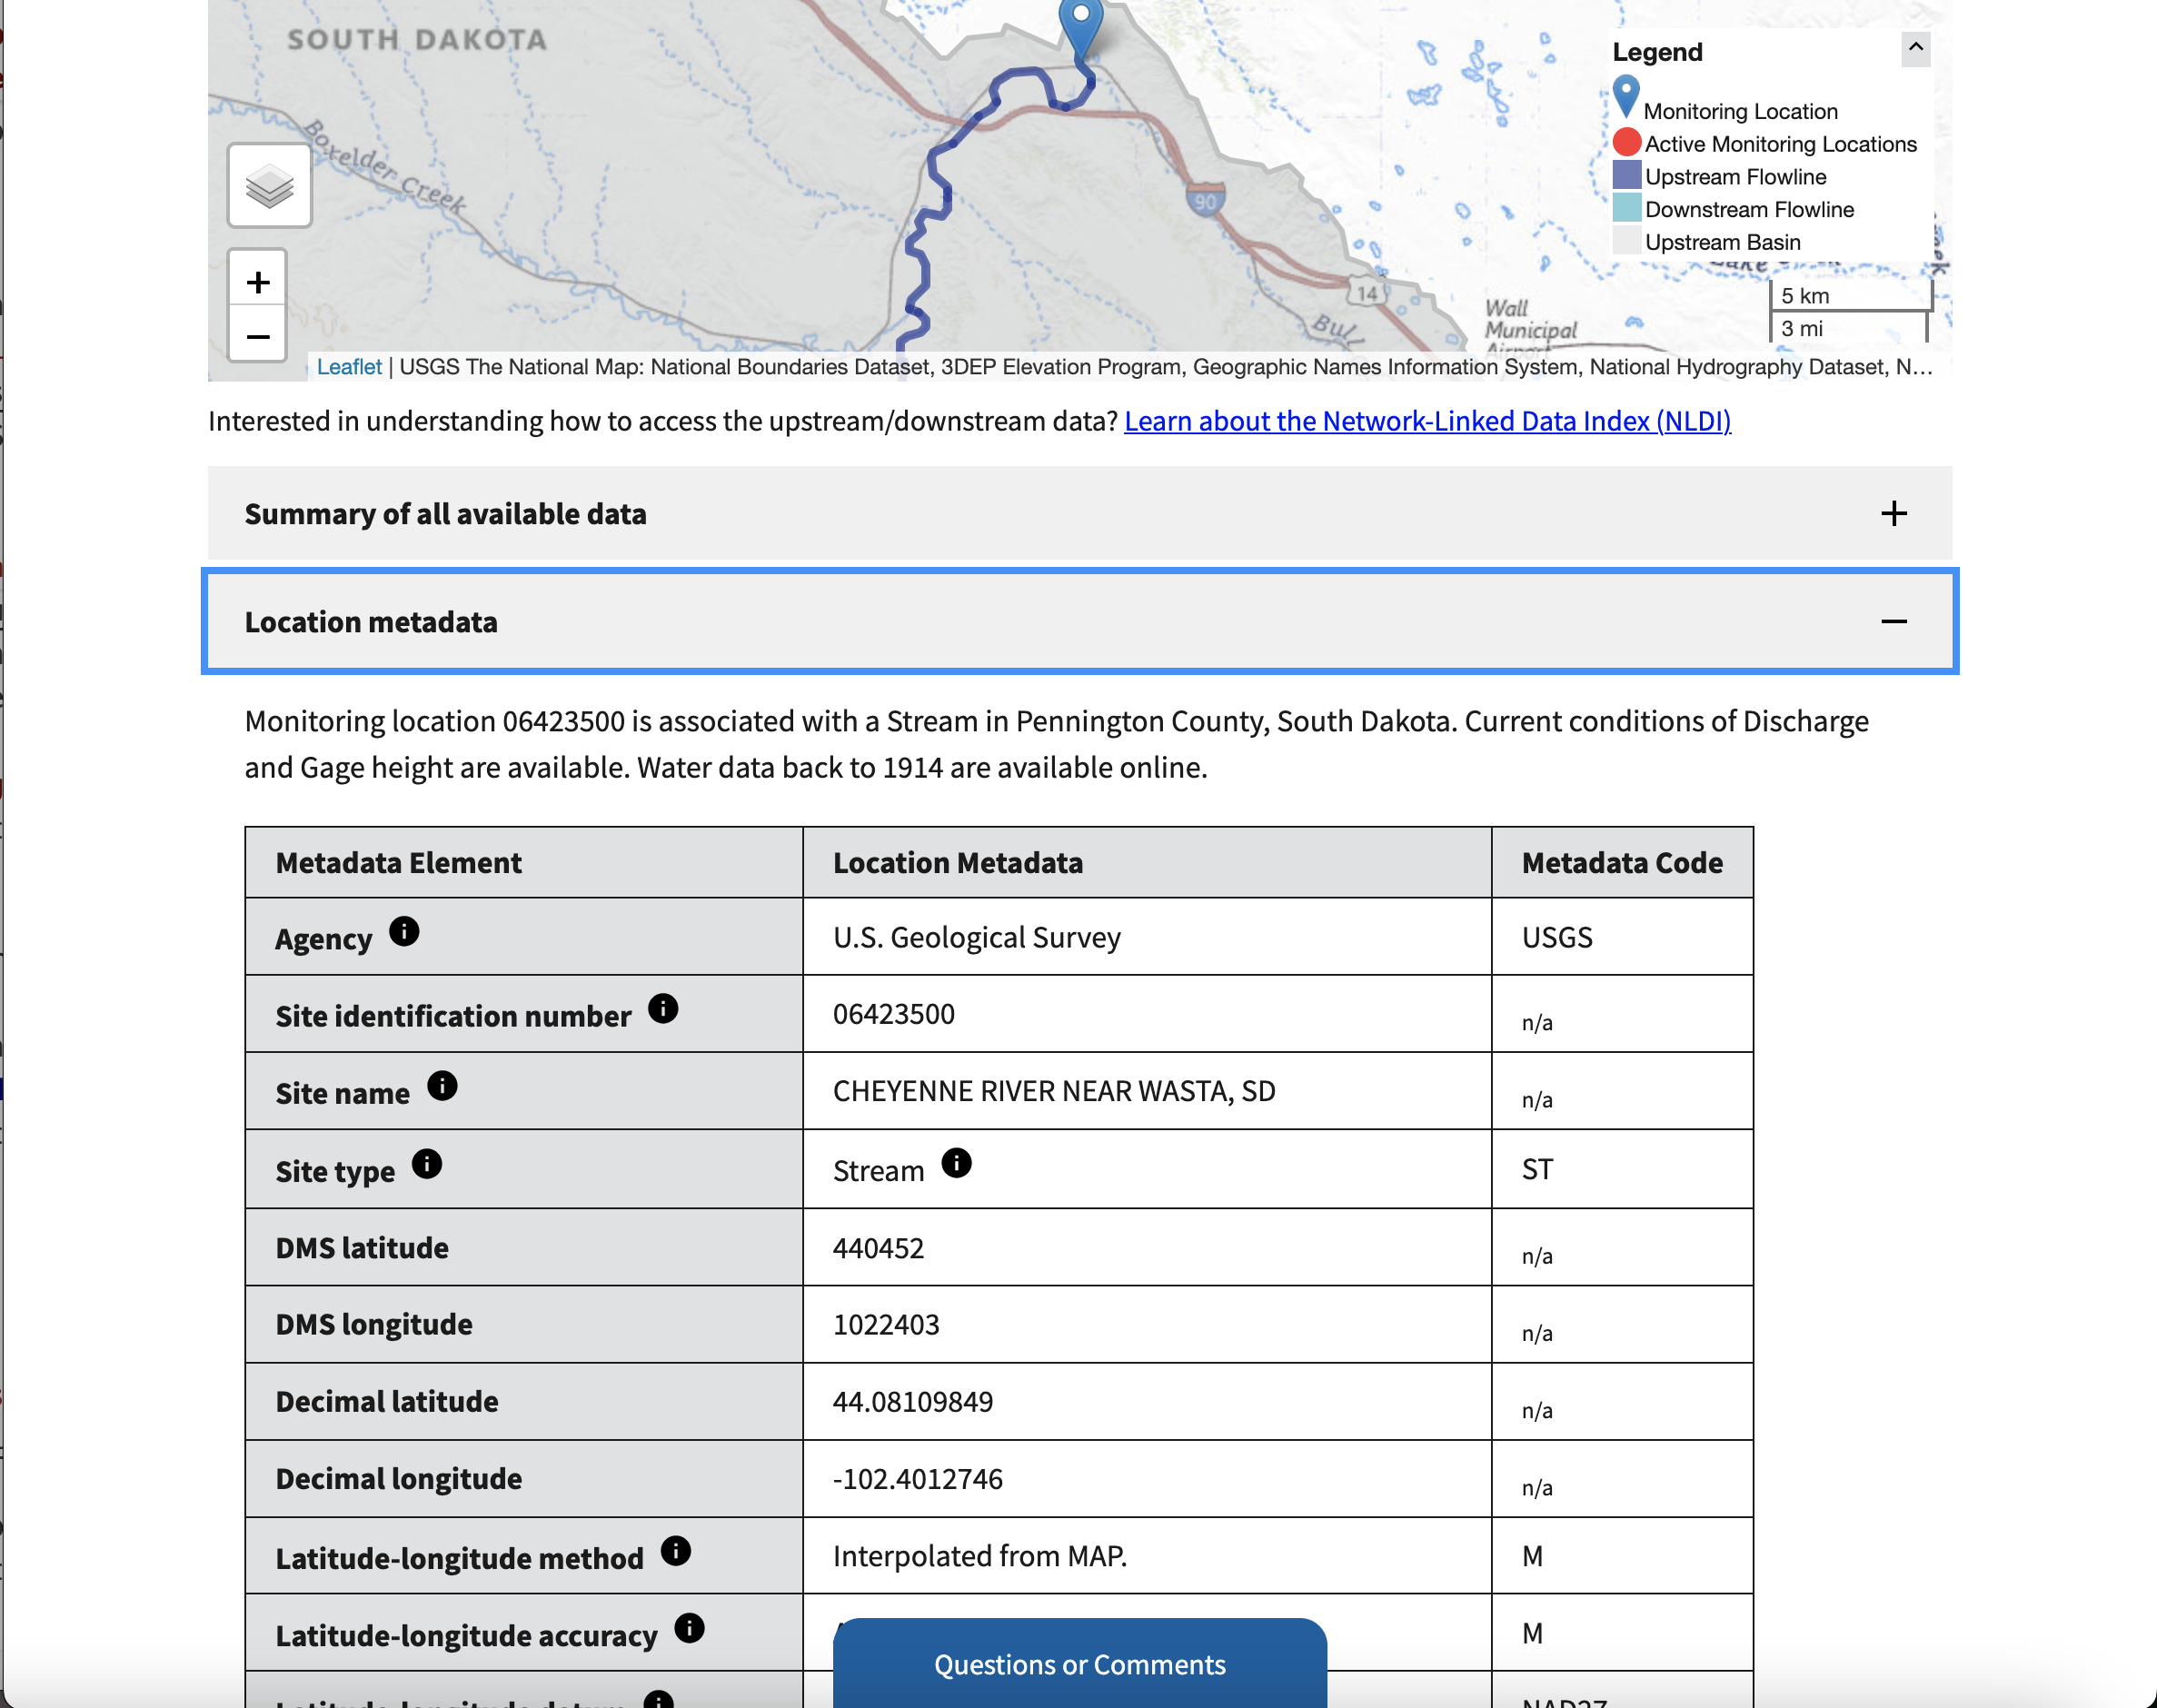Zoom in on the map with plus button

tap(258, 281)
